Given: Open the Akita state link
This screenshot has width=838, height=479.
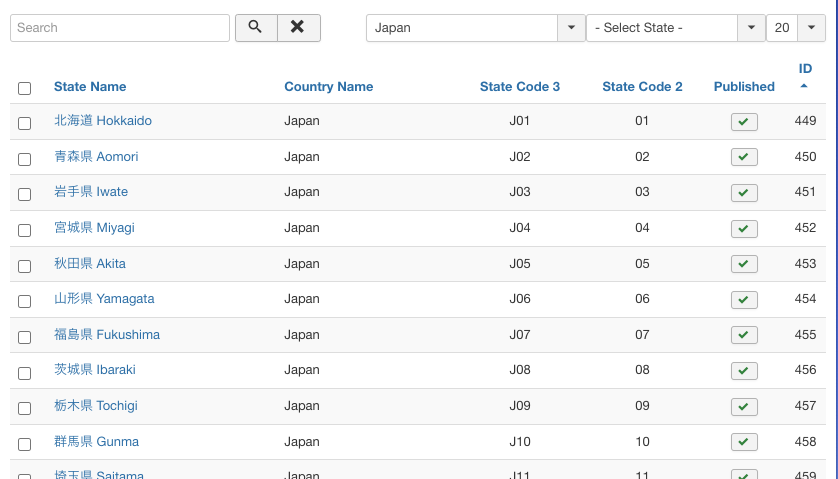Looking at the screenshot, I should point(90,264).
